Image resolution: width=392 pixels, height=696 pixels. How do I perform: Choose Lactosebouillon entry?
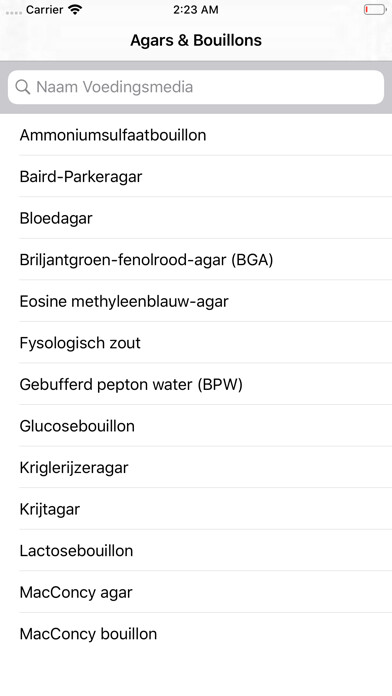(196, 550)
